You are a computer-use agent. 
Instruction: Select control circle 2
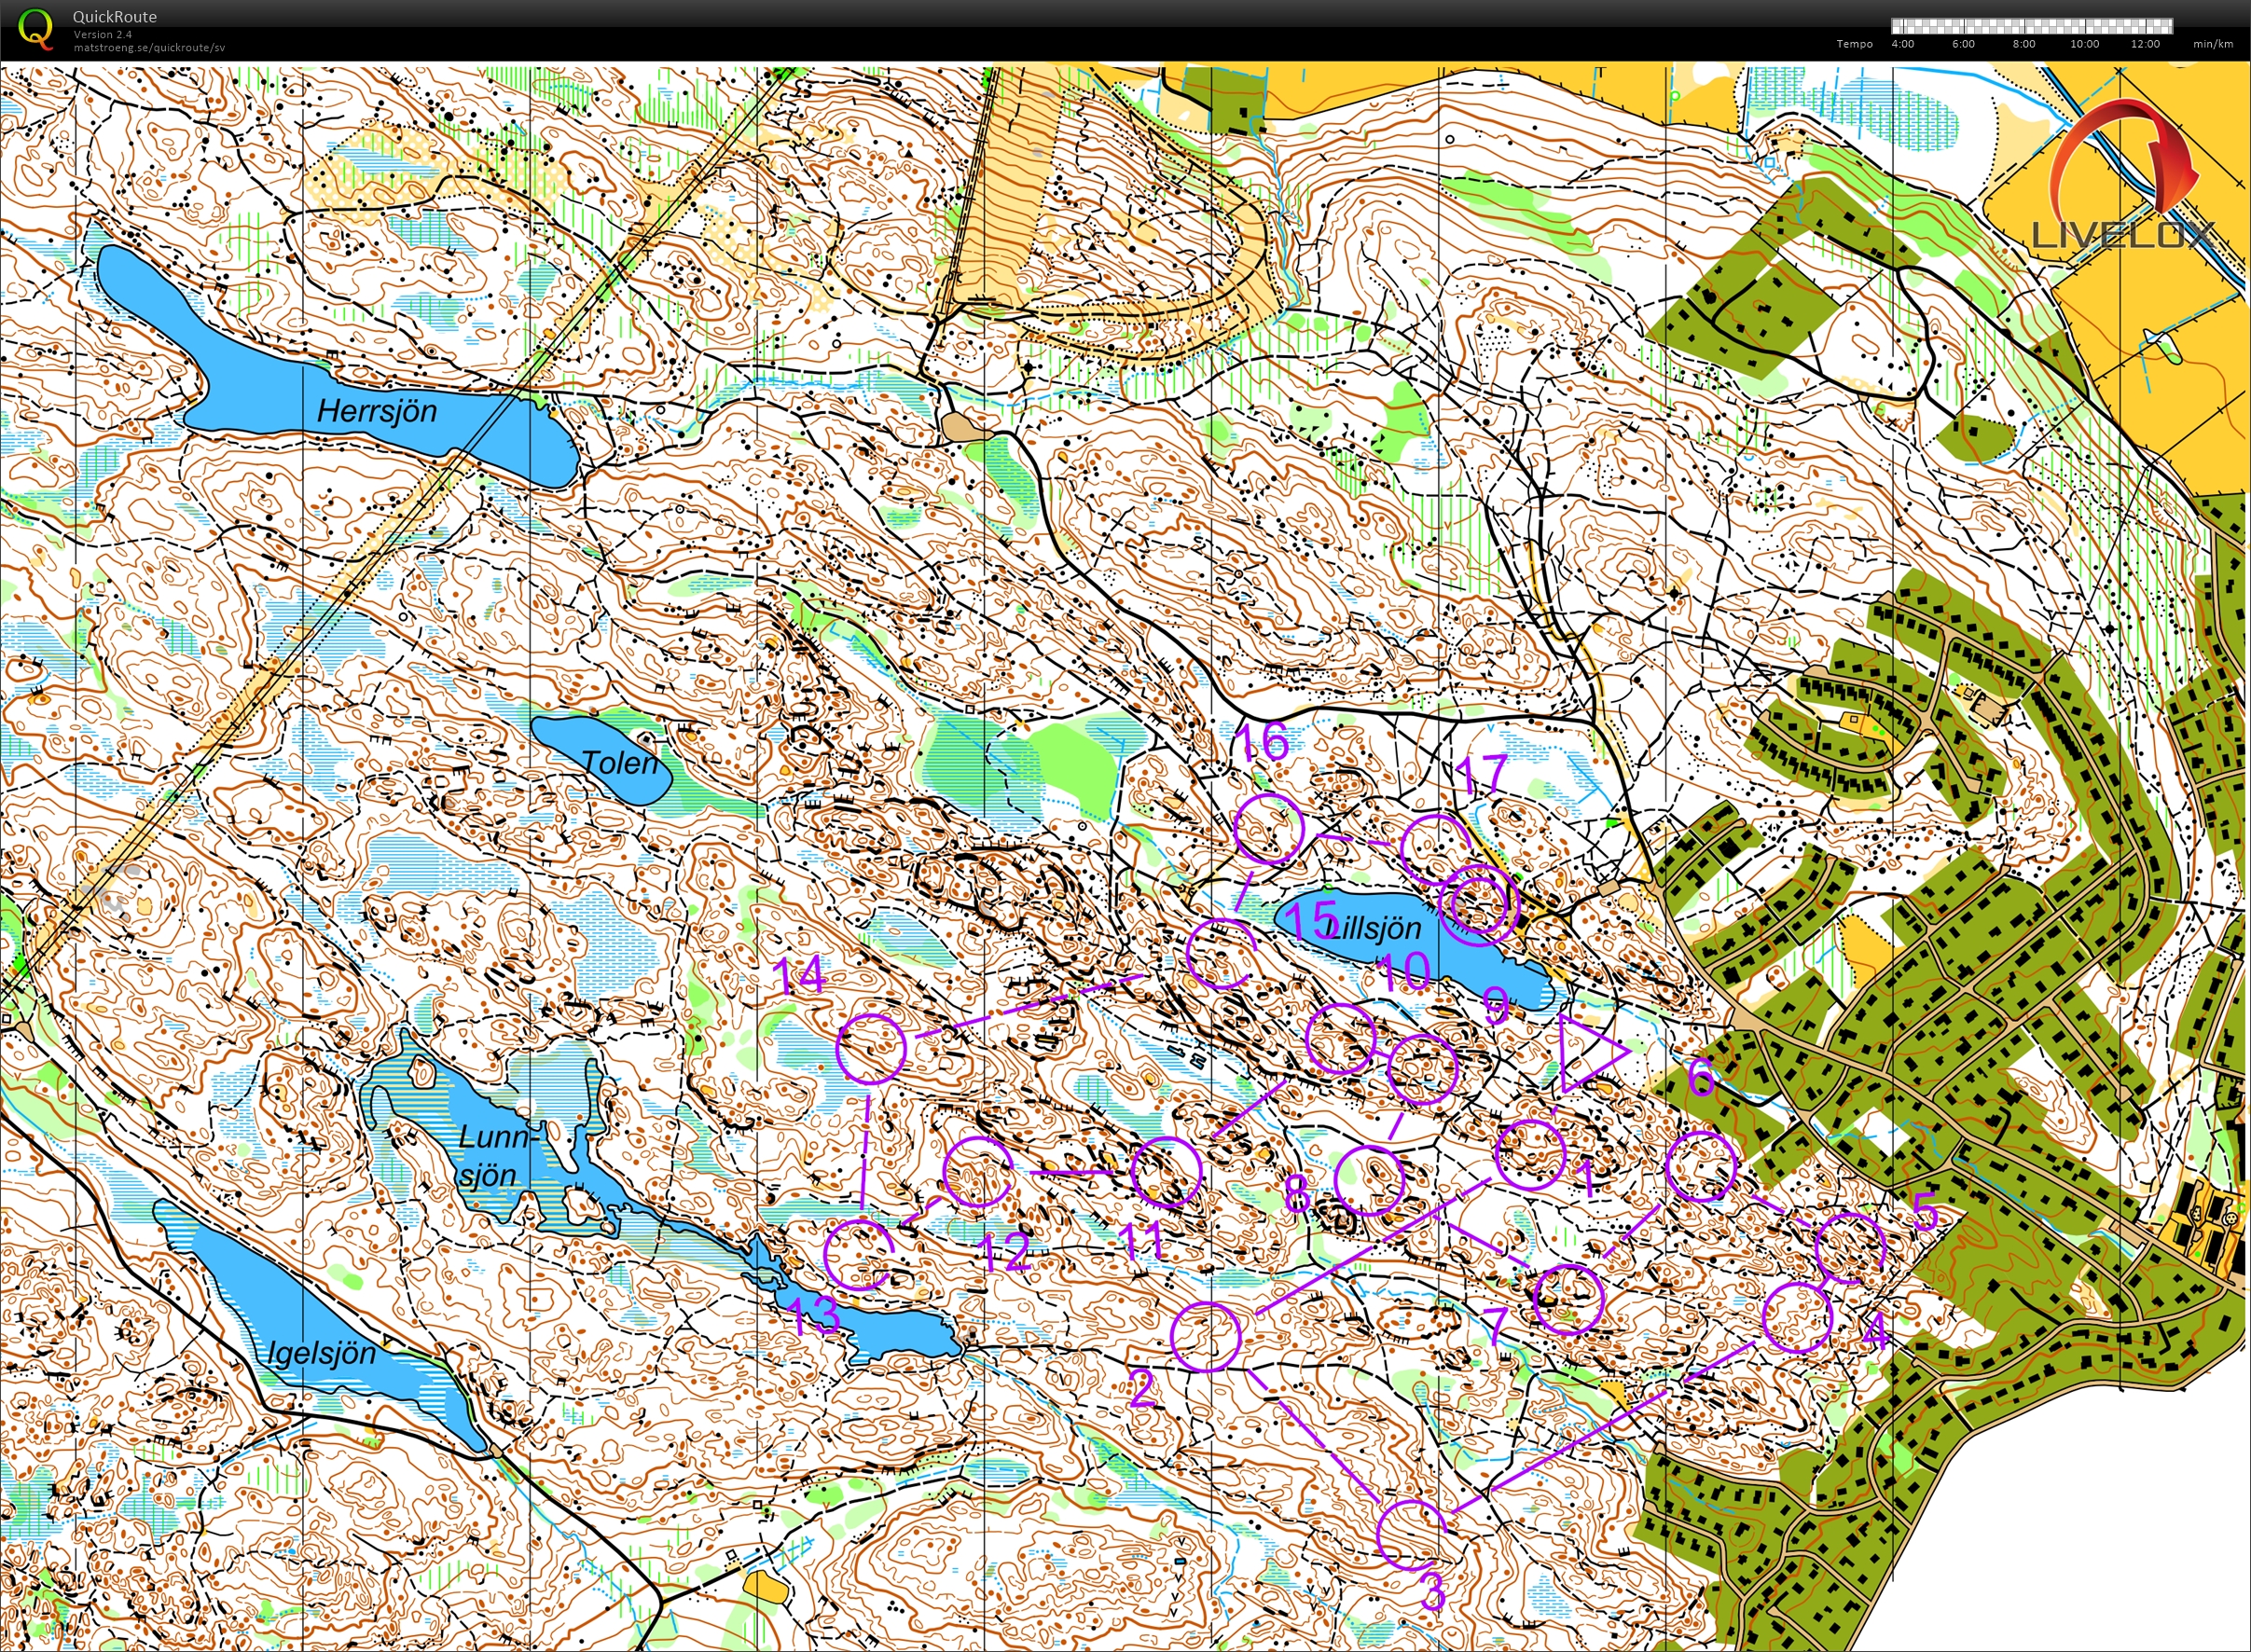pyautogui.click(x=1206, y=1336)
